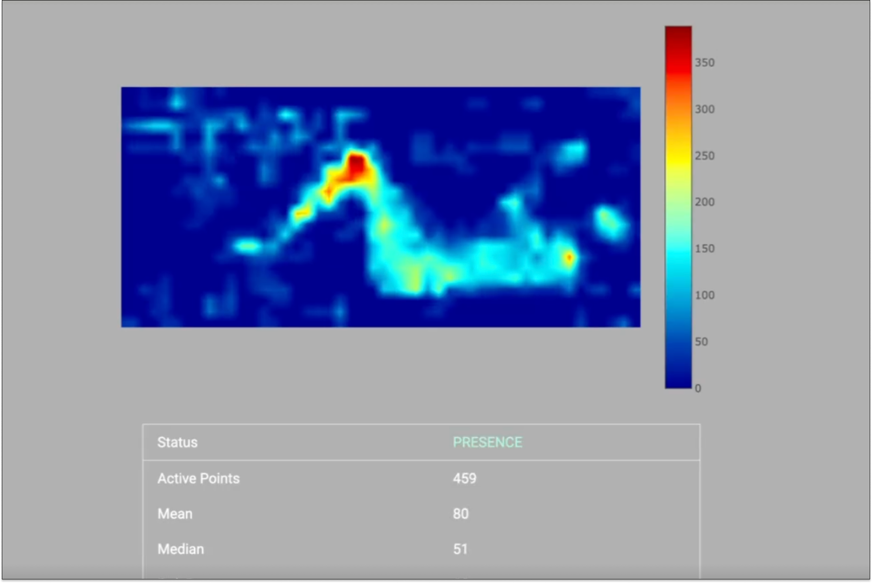The height and width of the screenshot is (583, 872).
Task: Click the Median value 51
Action: pos(460,549)
